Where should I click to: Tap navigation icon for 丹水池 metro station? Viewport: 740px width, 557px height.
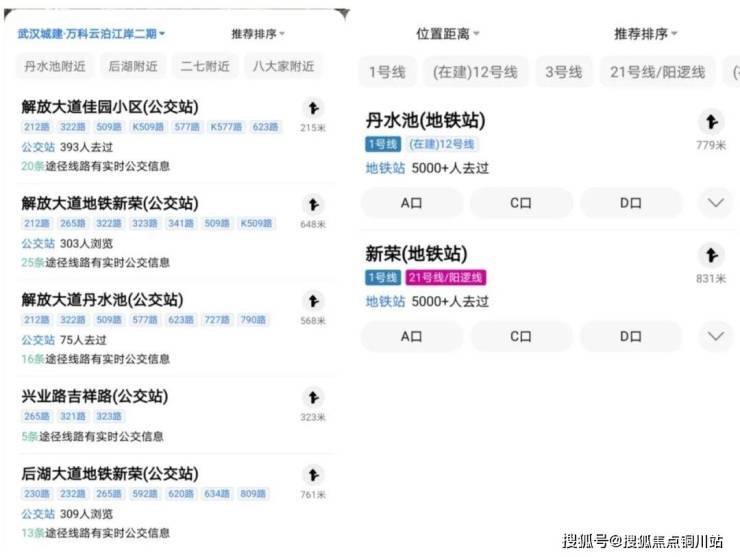[x=710, y=123]
